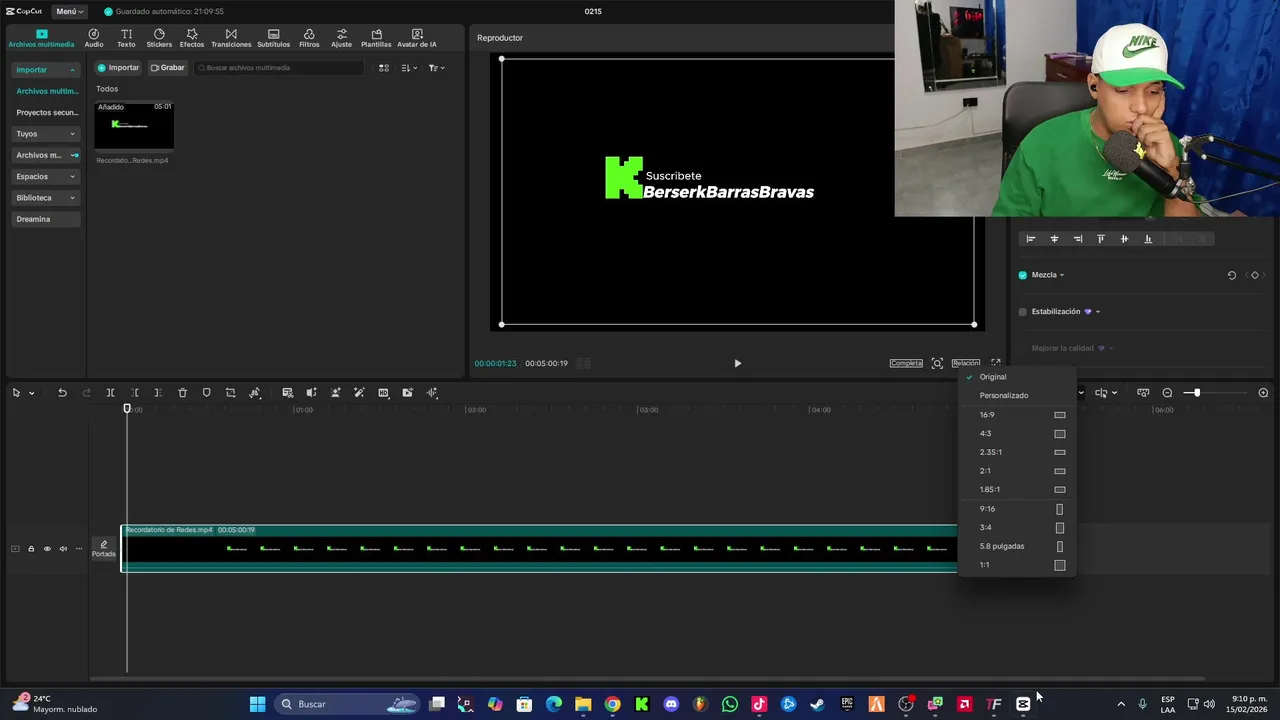1280x720 pixels.
Task: Open the audio waveform tool
Action: (432, 393)
